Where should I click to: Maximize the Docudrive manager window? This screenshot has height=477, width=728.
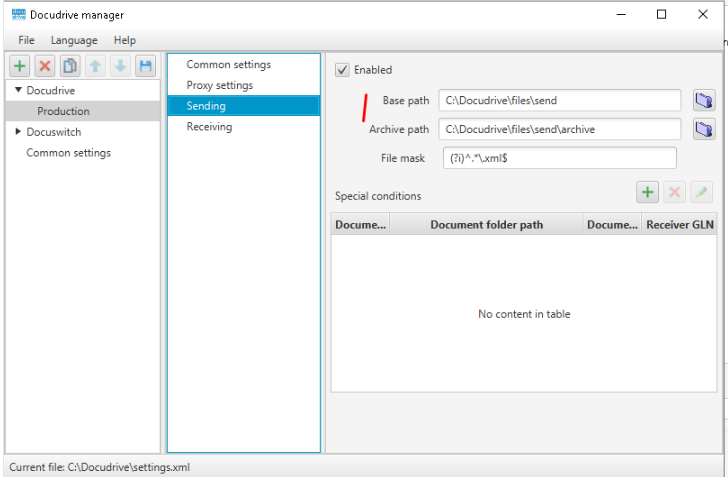(x=662, y=14)
